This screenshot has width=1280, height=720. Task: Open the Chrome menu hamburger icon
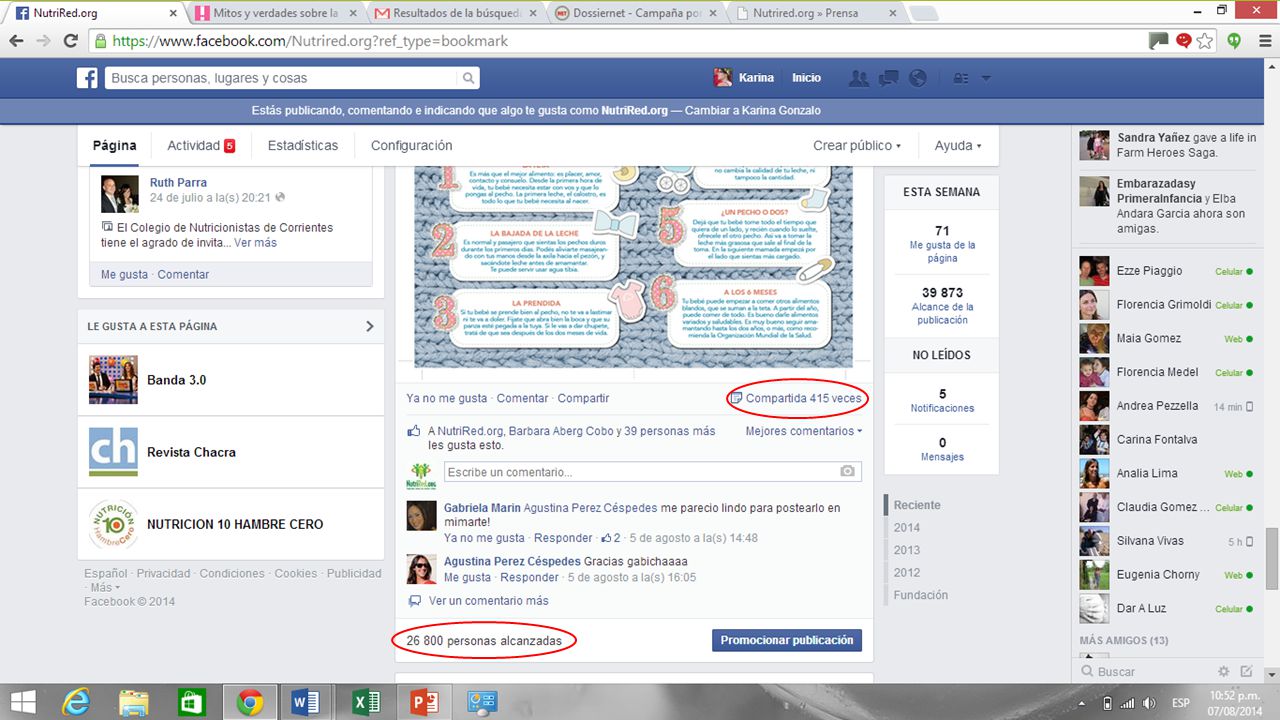point(1263,41)
